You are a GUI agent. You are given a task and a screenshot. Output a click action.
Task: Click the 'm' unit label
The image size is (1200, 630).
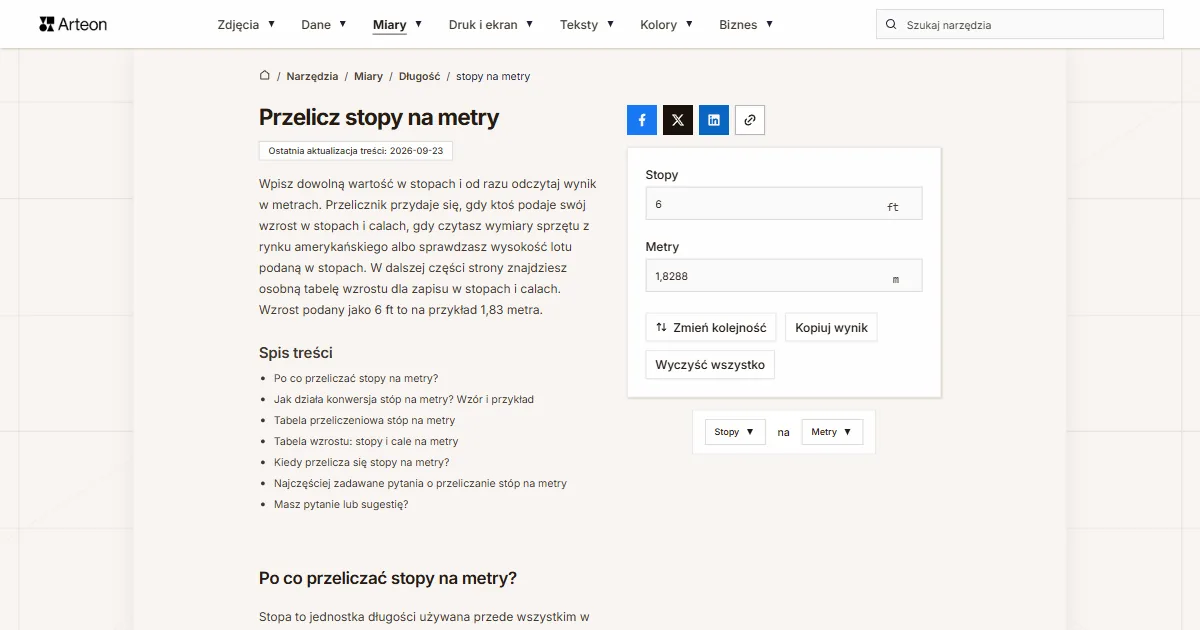[x=896, y=280]
